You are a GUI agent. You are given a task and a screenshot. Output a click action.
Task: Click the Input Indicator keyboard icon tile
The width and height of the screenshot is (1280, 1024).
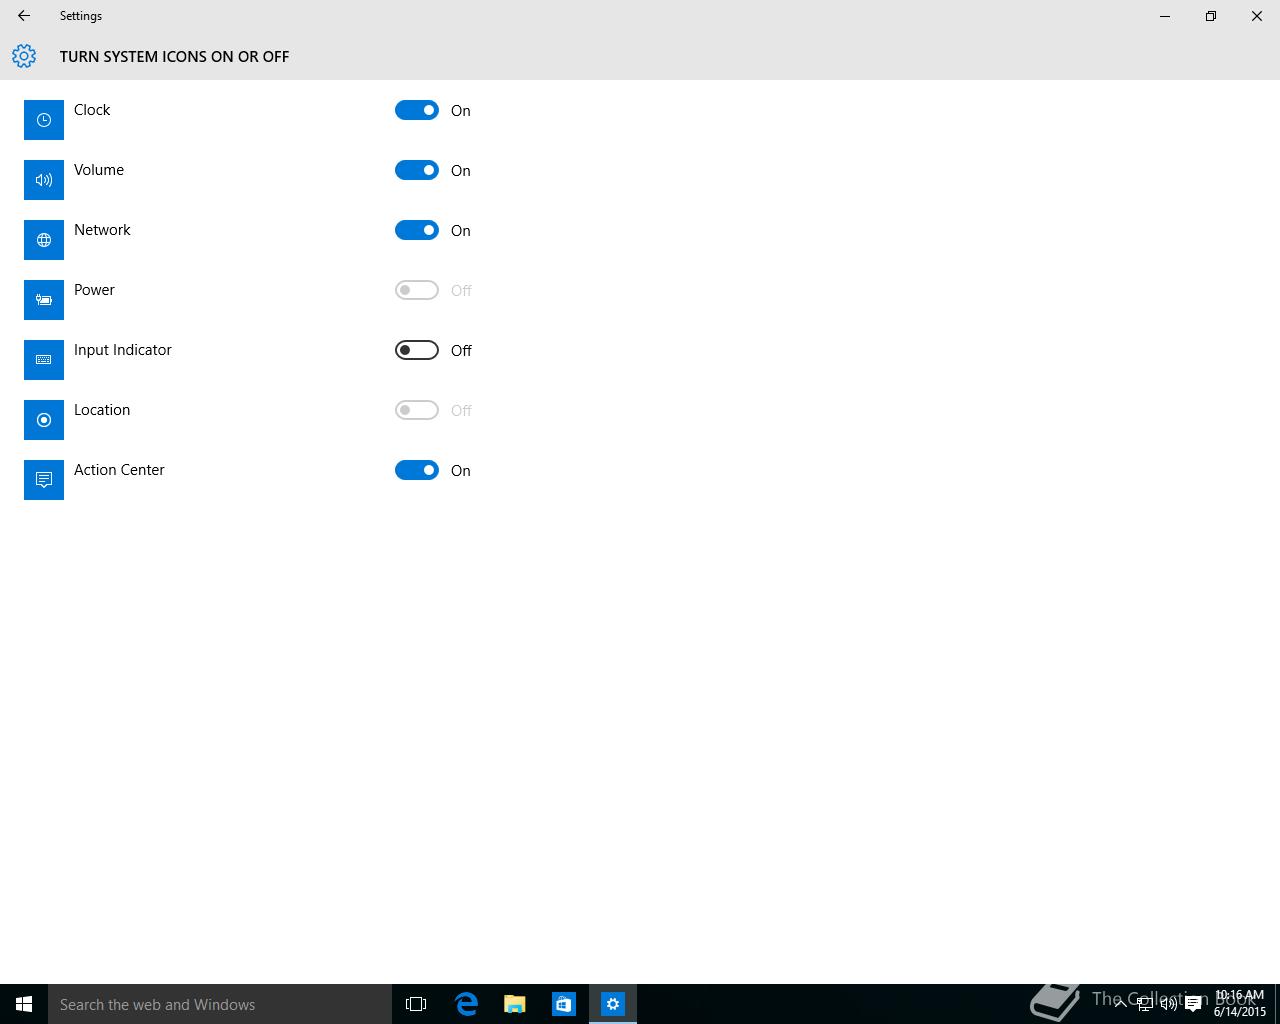pos(44,360)
